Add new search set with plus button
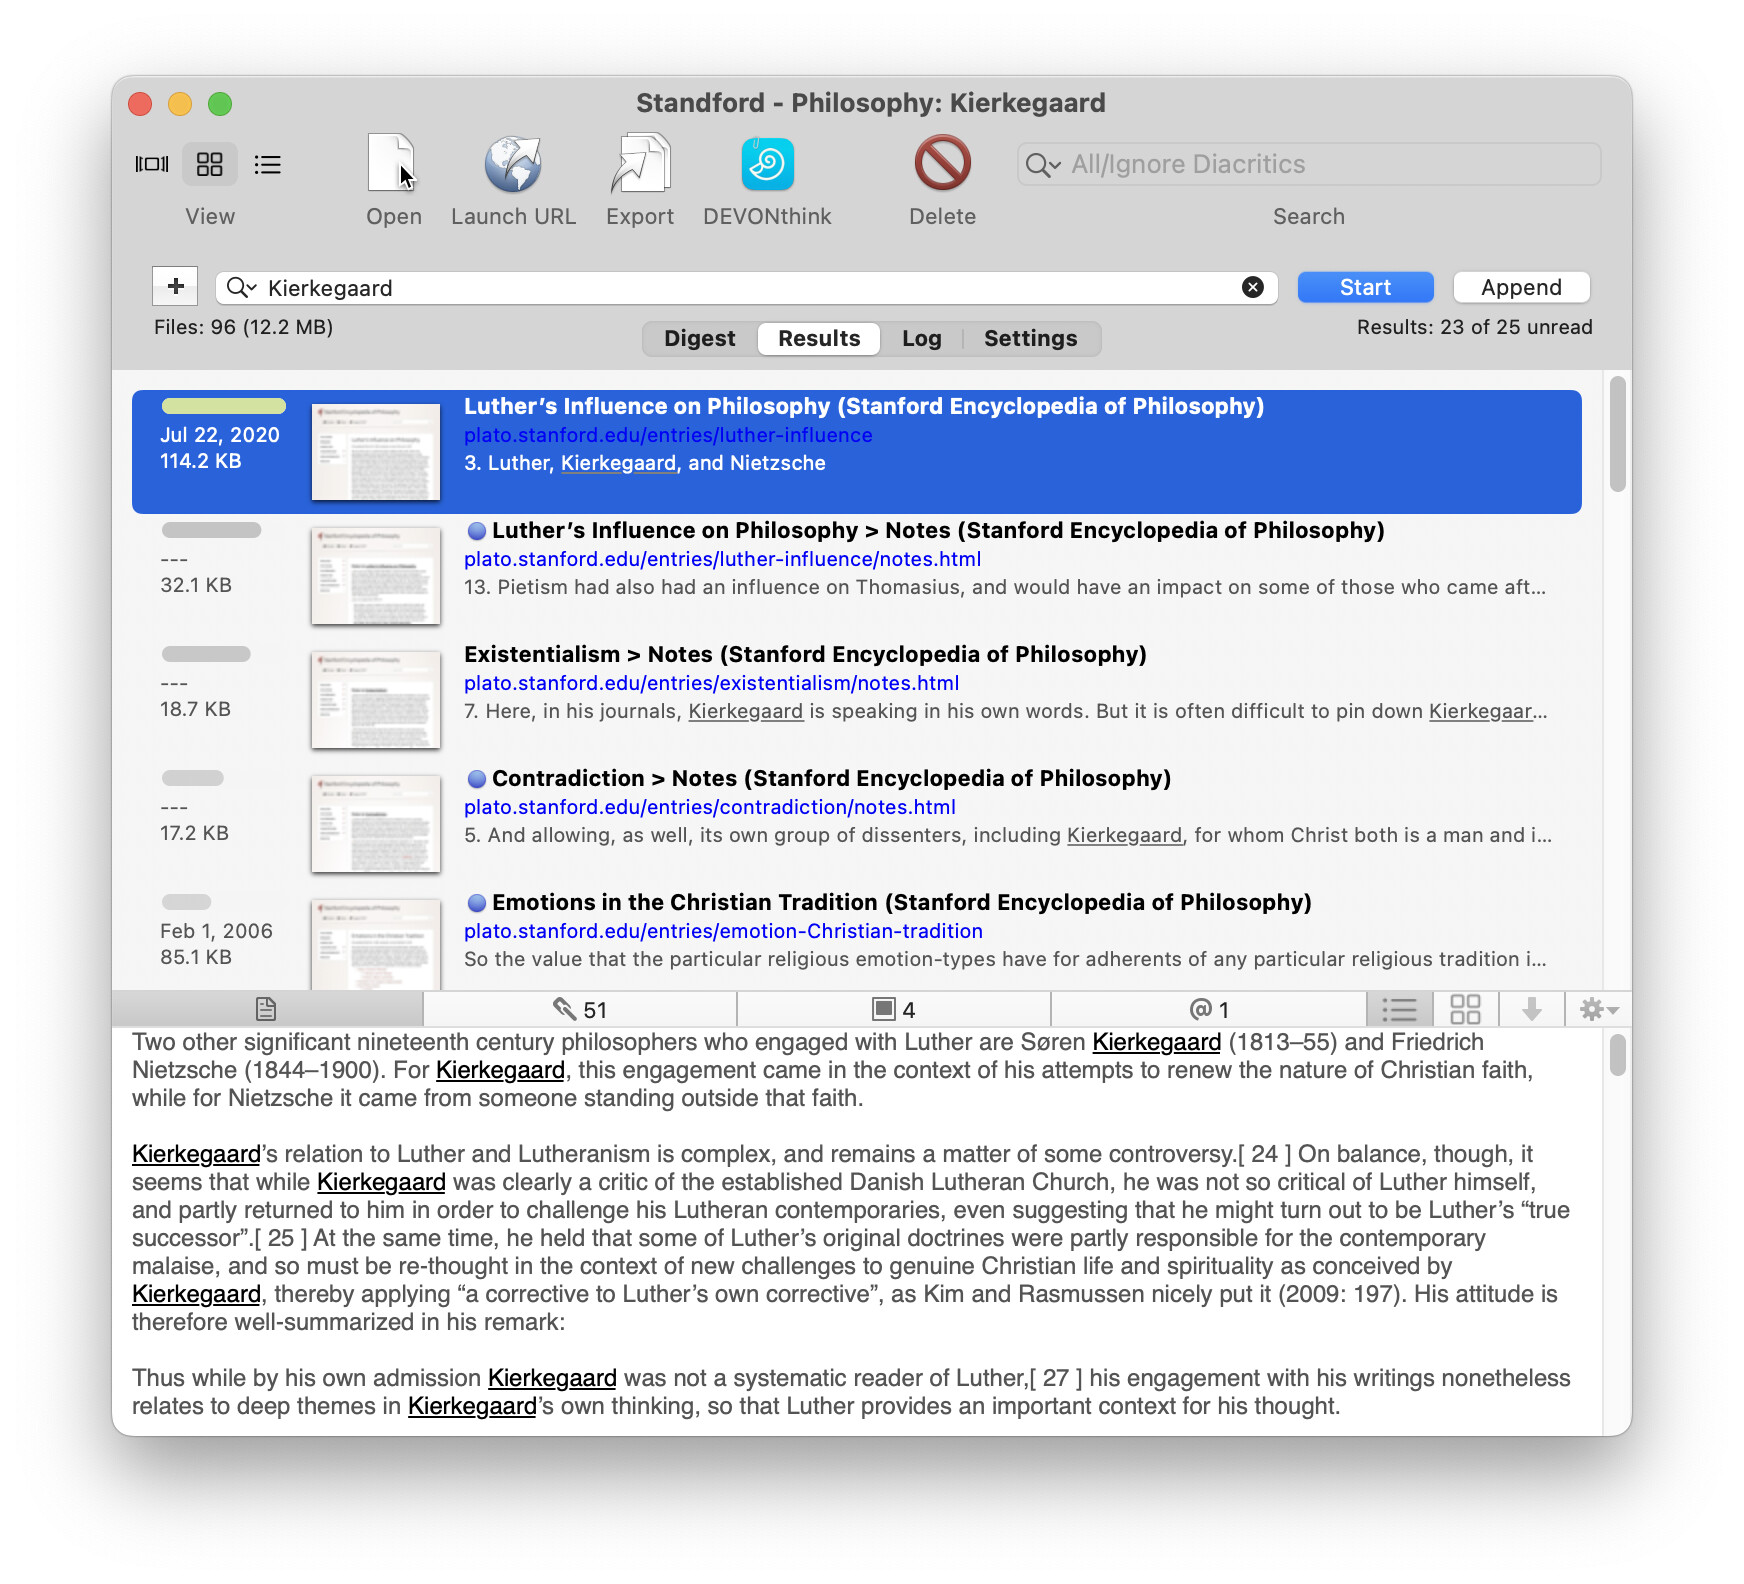The image size is (1744, 1584). click(175, 287)
